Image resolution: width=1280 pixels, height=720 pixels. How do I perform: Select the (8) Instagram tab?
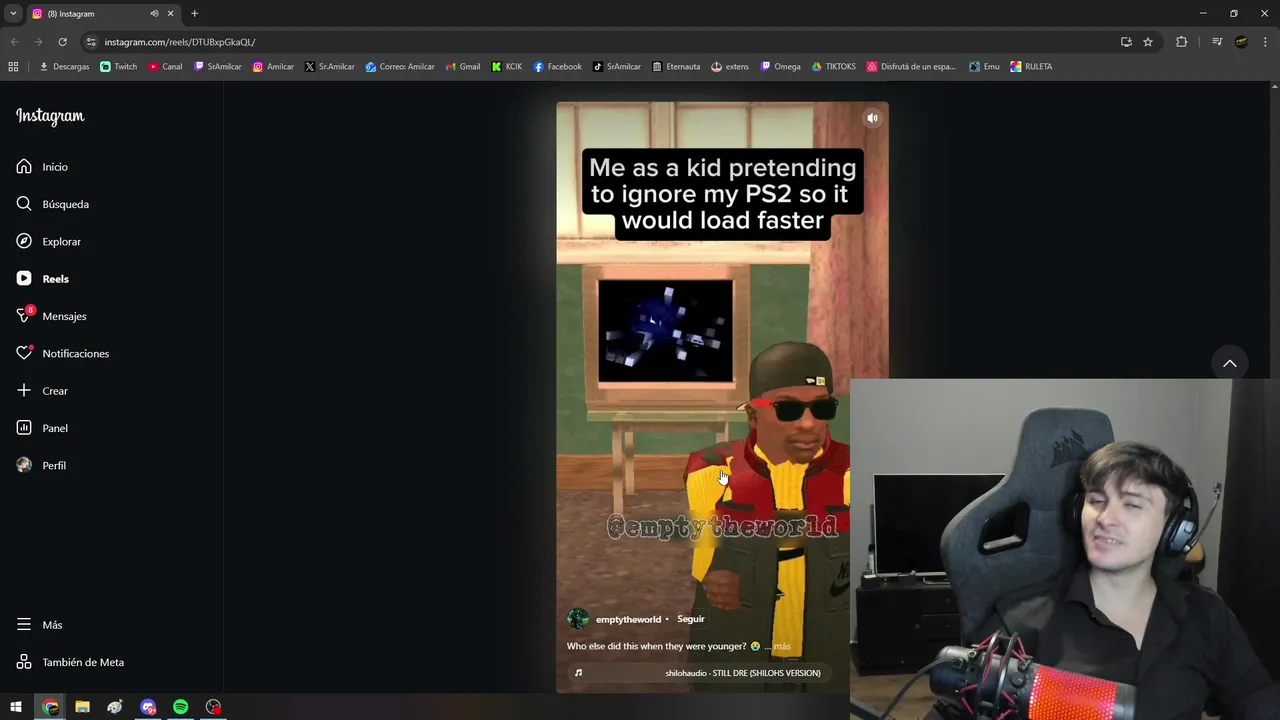coord(102,14)
